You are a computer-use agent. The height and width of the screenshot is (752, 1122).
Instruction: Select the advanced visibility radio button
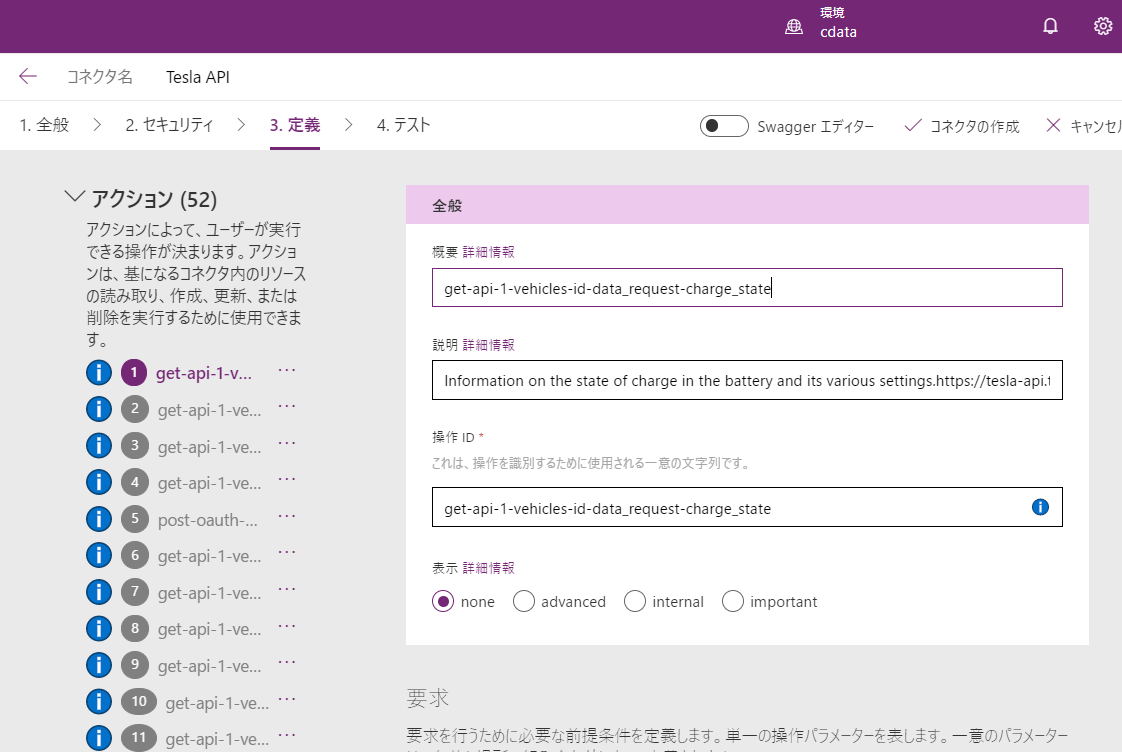pos(524,602)
